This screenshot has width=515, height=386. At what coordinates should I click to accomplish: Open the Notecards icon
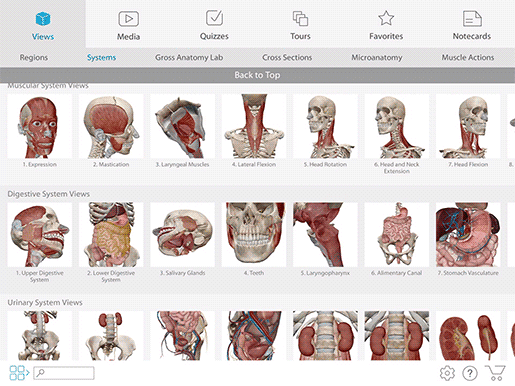pos(472,18)
